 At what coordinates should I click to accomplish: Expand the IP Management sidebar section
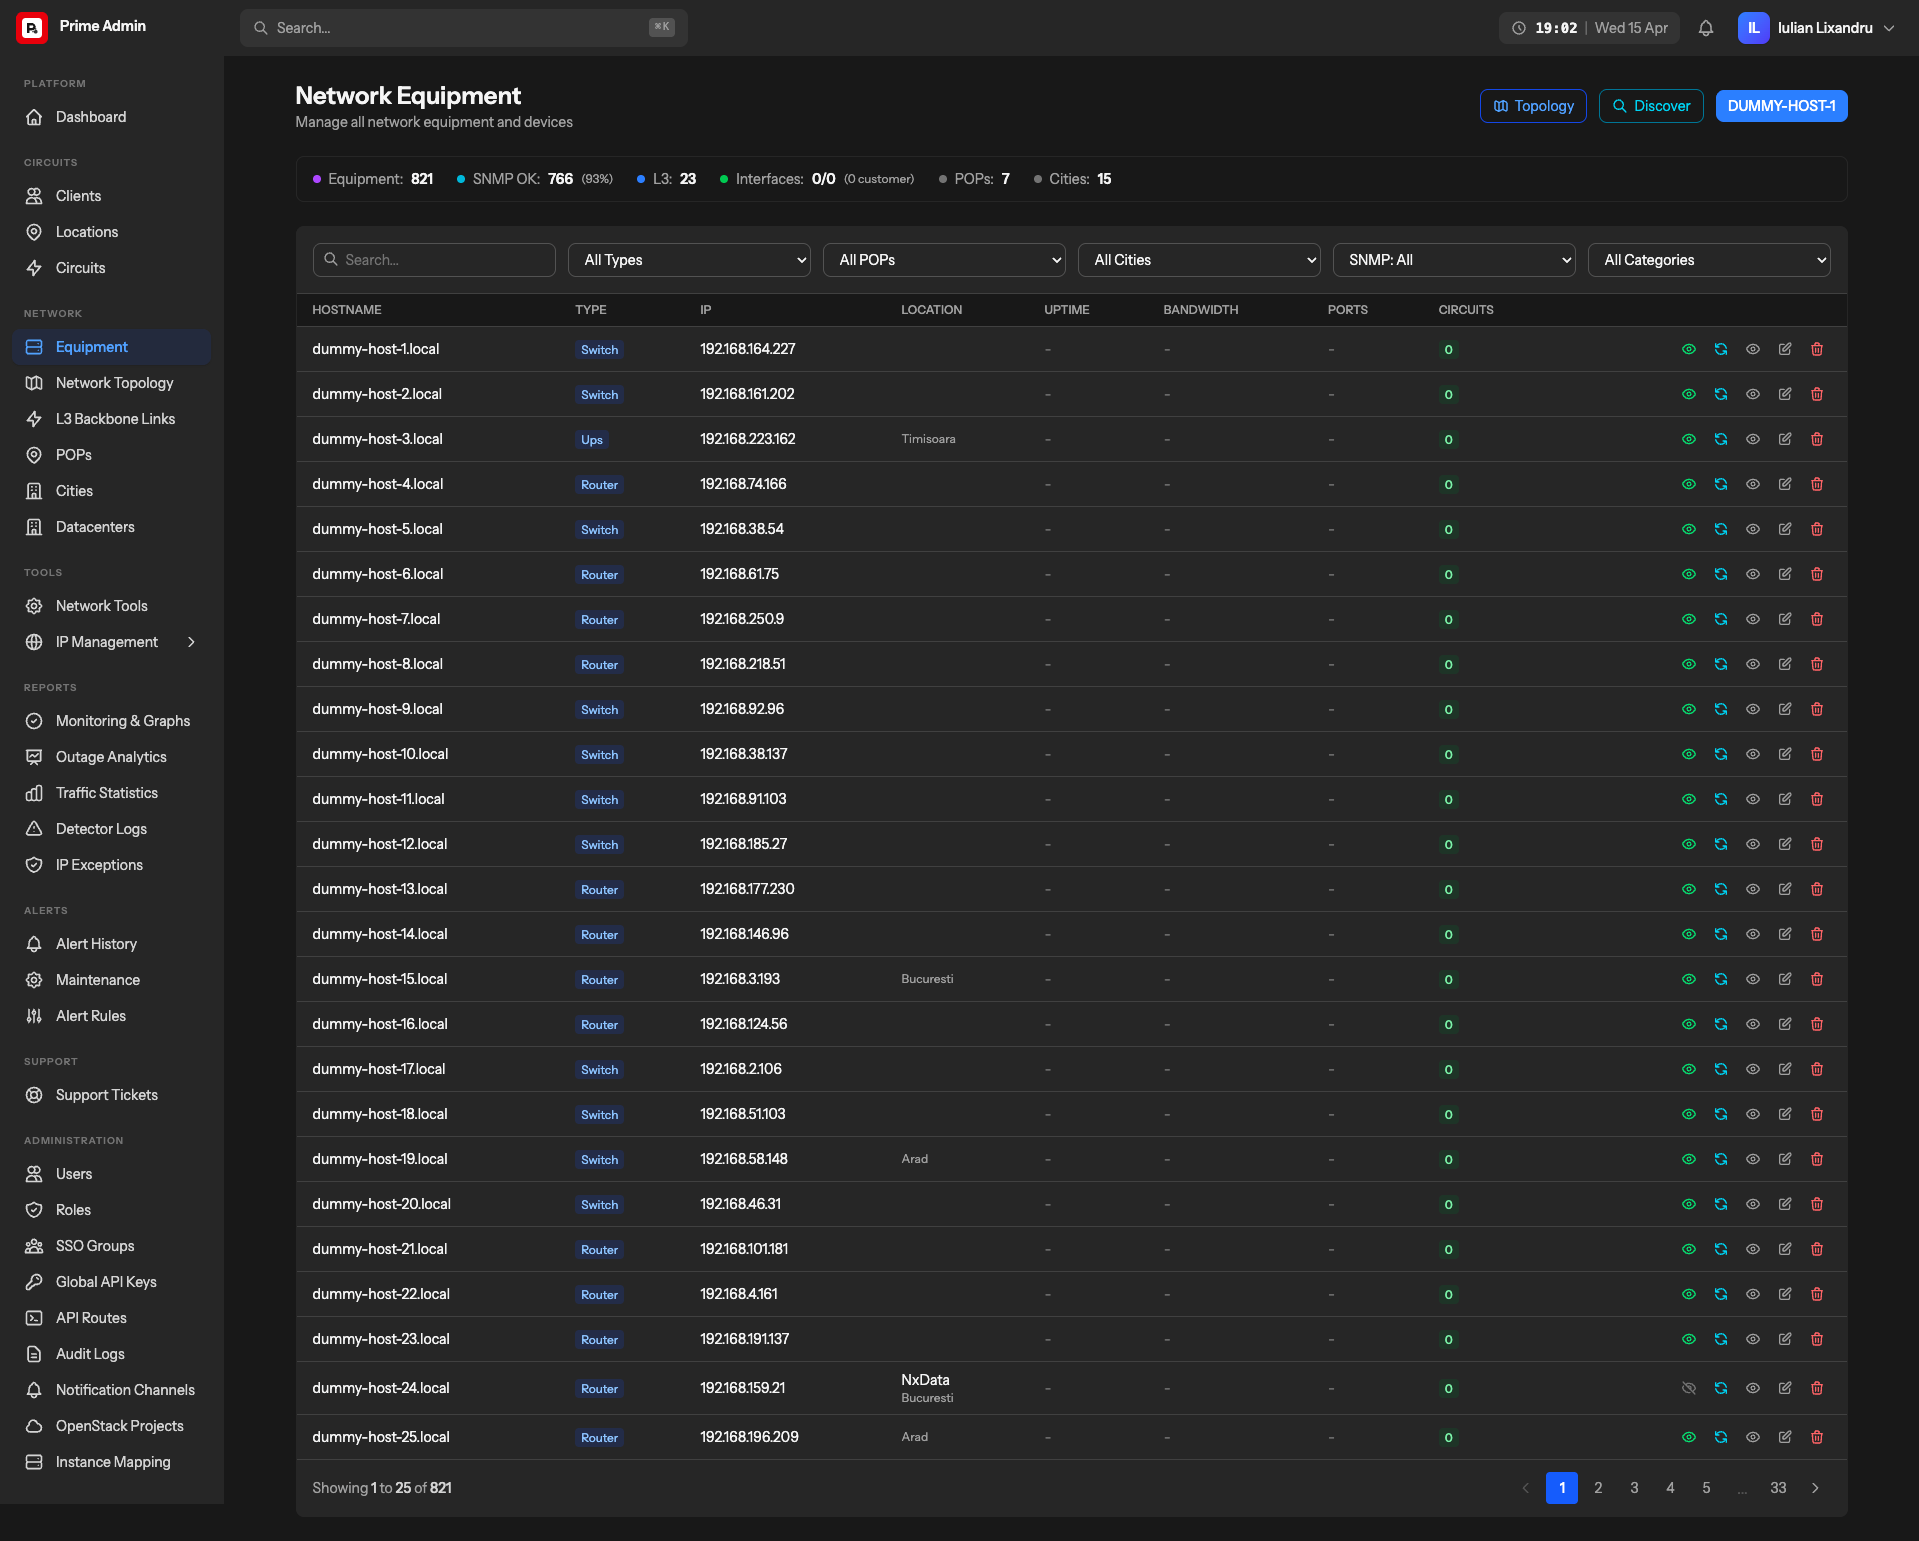(x=112, y=641)
